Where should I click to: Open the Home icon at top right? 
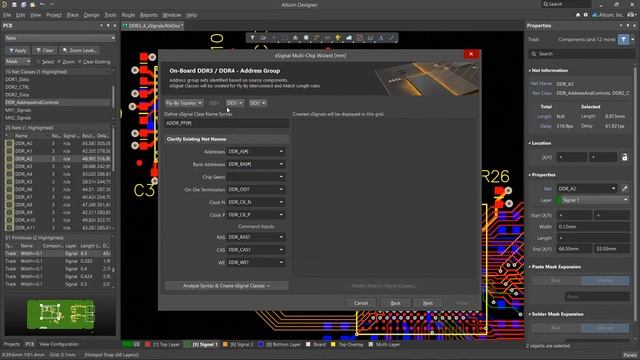coord(578,15)
